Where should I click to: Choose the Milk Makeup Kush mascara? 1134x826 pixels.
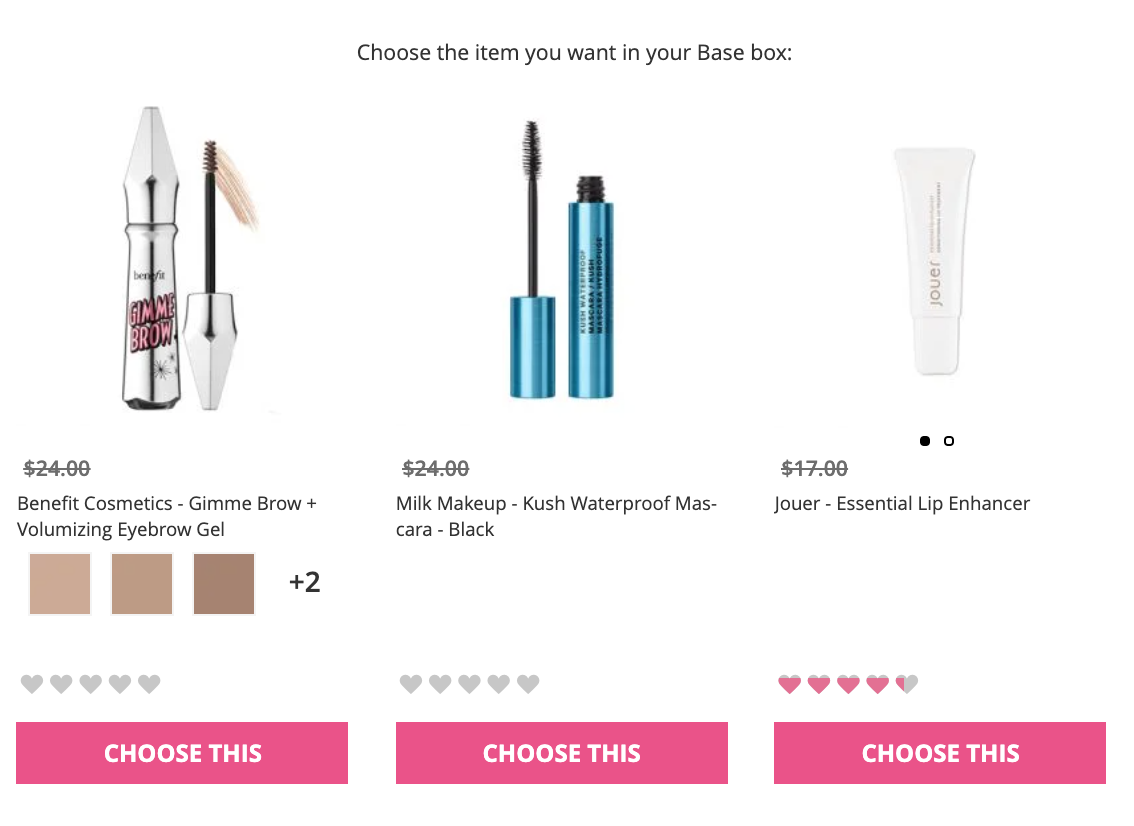pos(561,753)
